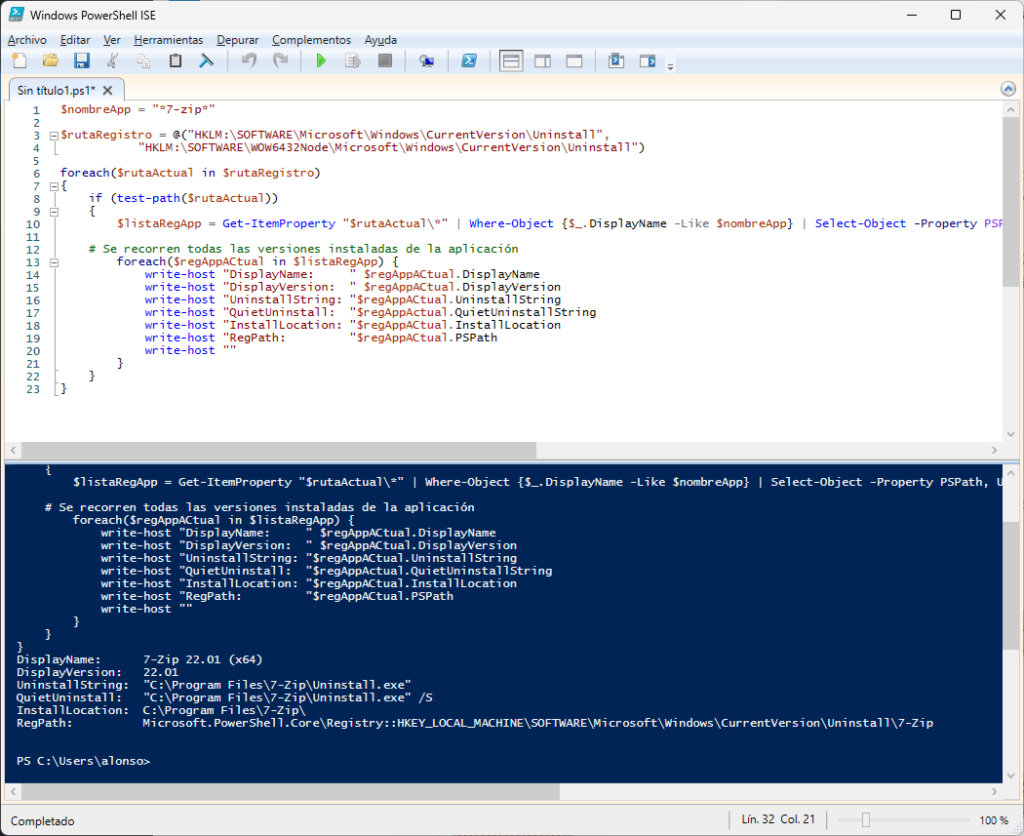The width and height of the screenshot is (1024, 836).
Task: Open the Depurar menu
Action: 237,40
